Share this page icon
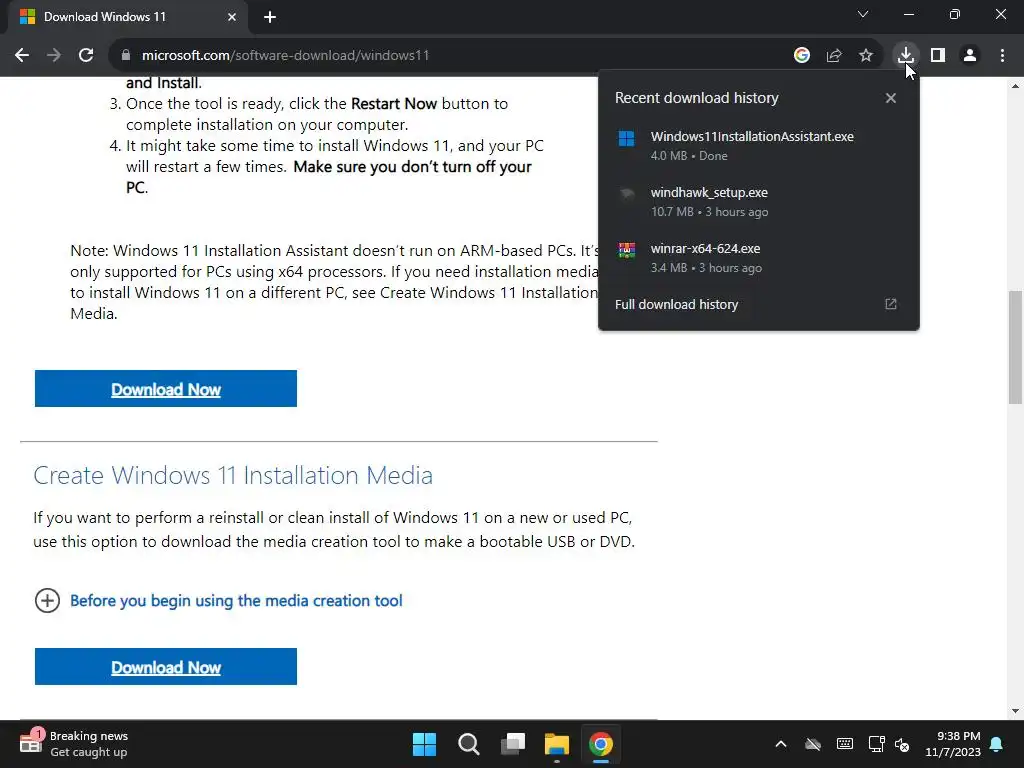1024x768 pixels. tap(834, 56)
